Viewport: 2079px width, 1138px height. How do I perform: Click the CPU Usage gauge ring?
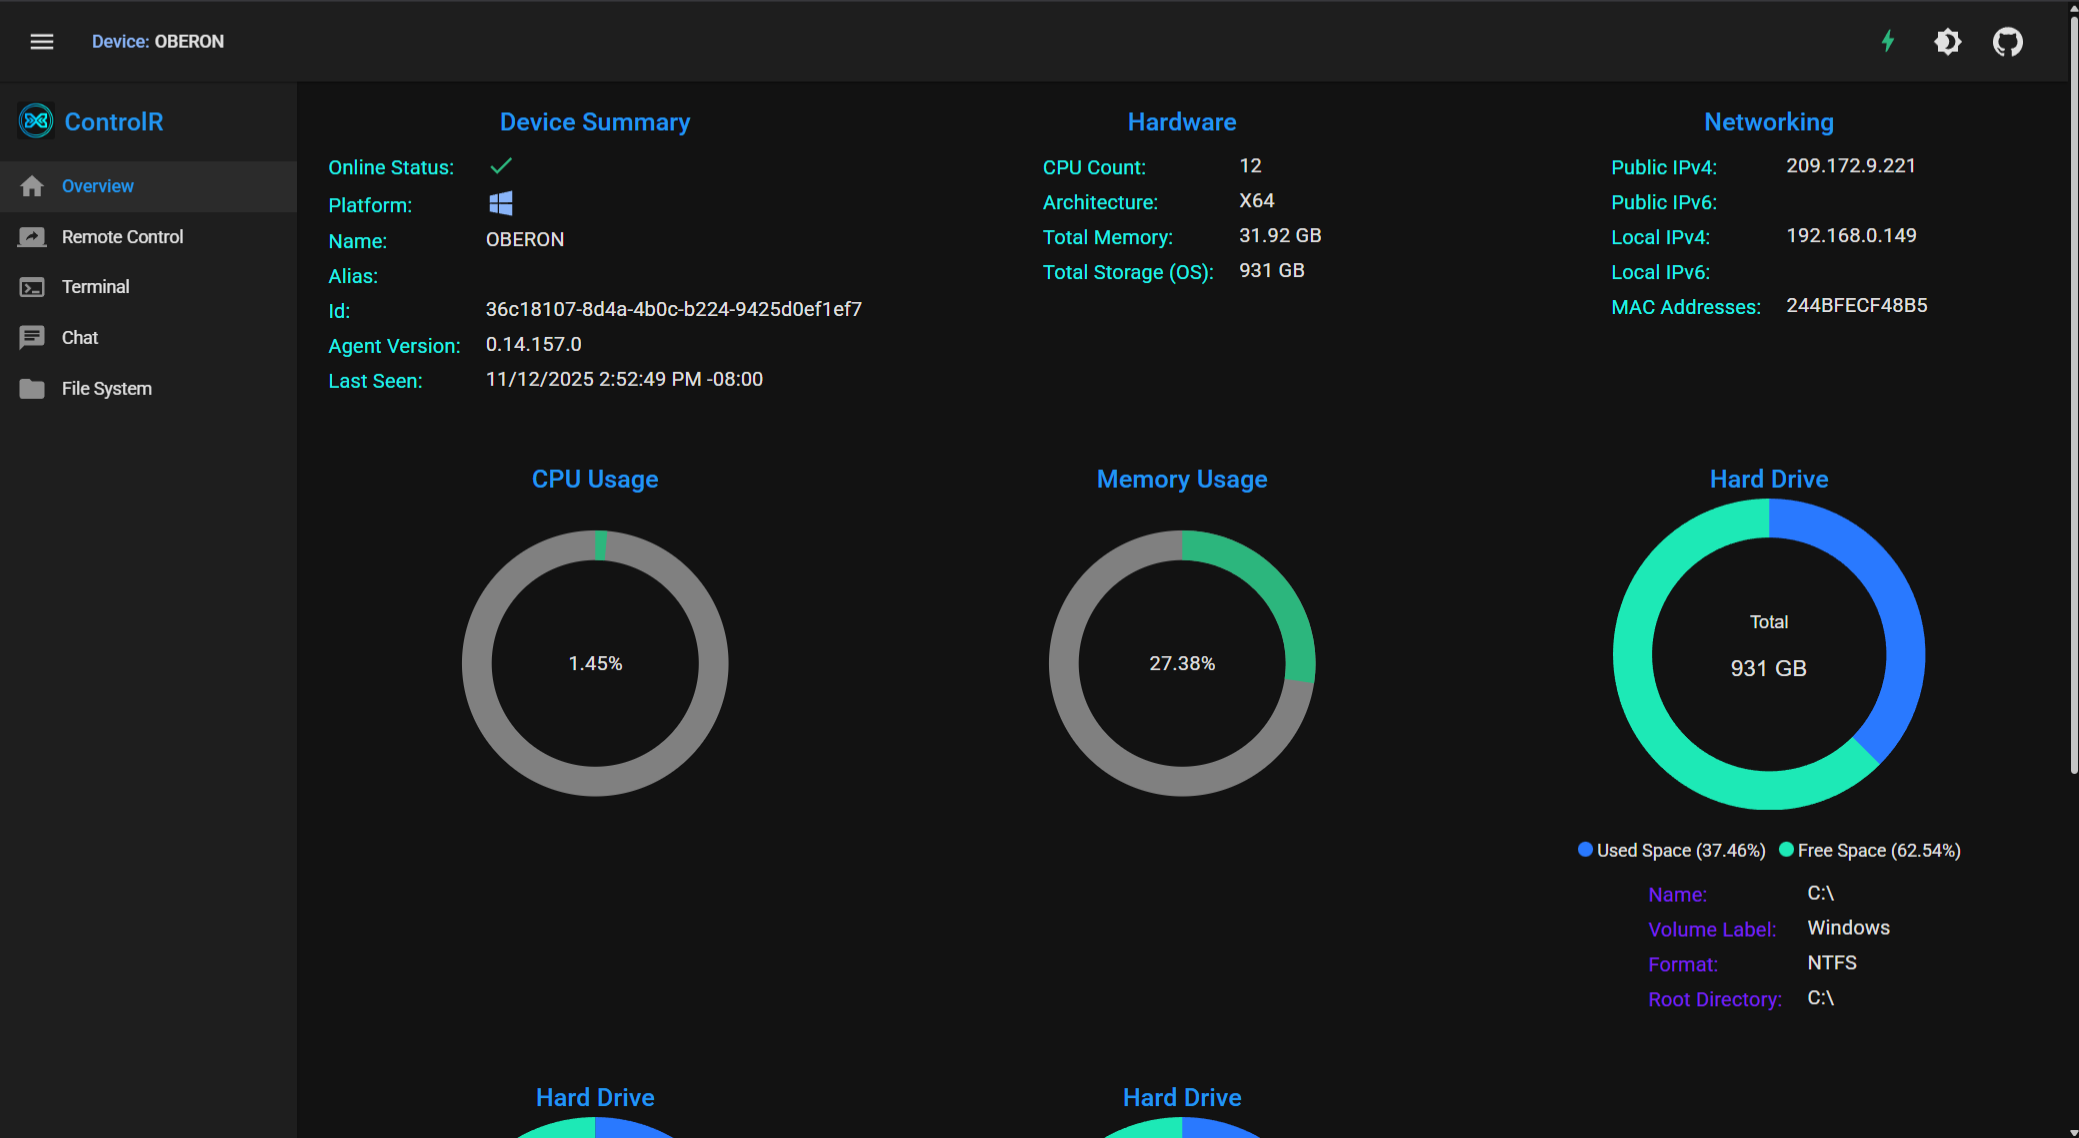click(x=477, y=663)
